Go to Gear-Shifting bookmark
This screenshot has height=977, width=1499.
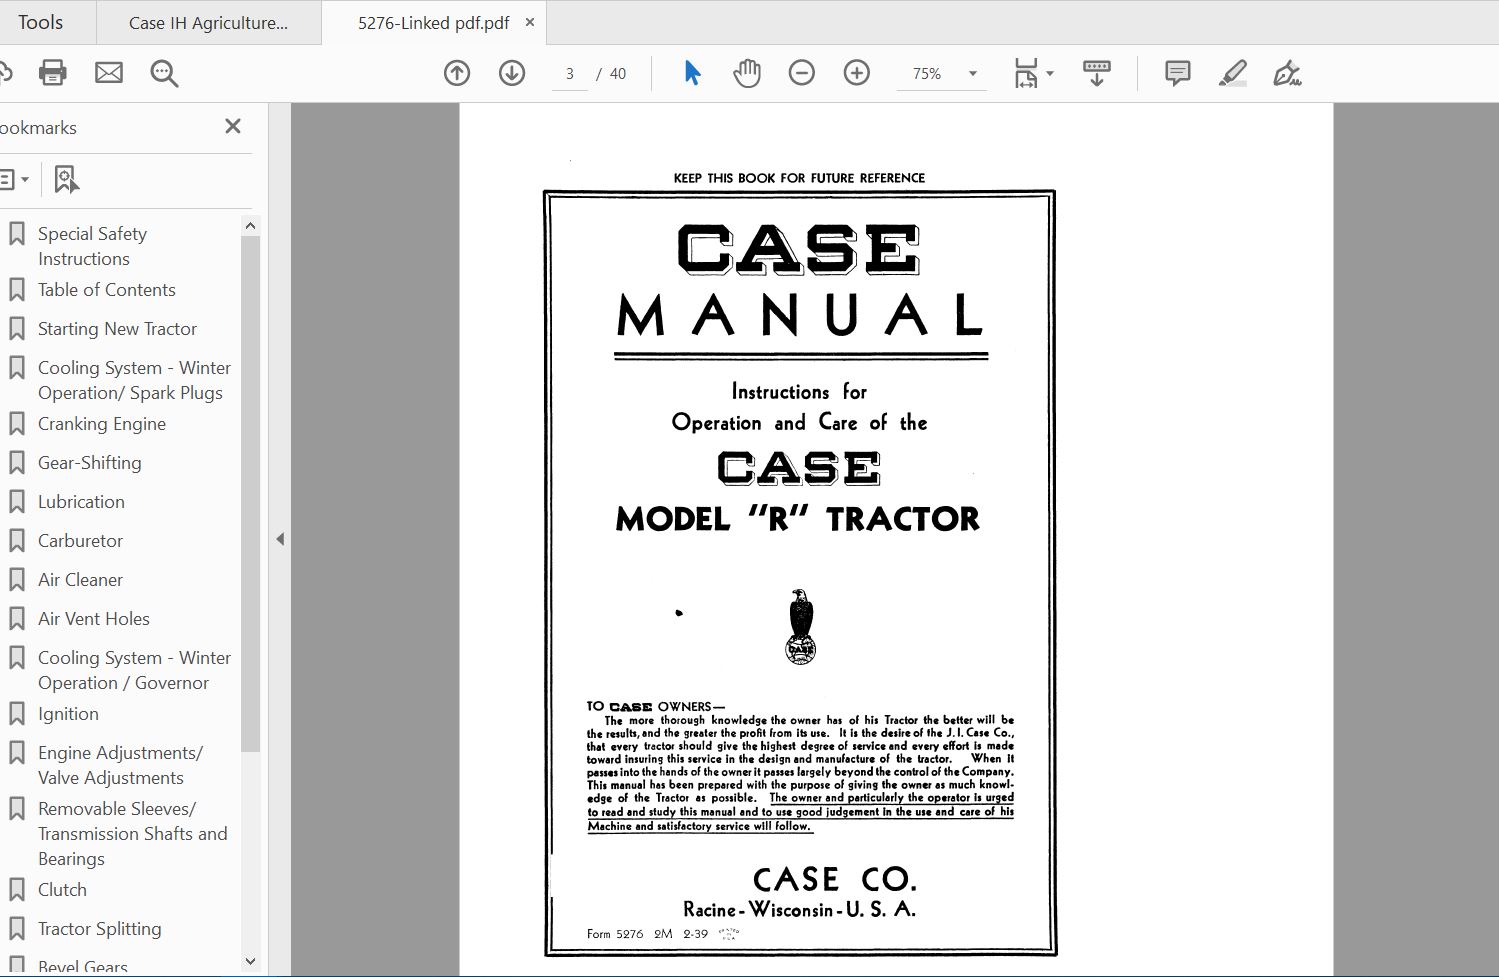coord(89,463)
